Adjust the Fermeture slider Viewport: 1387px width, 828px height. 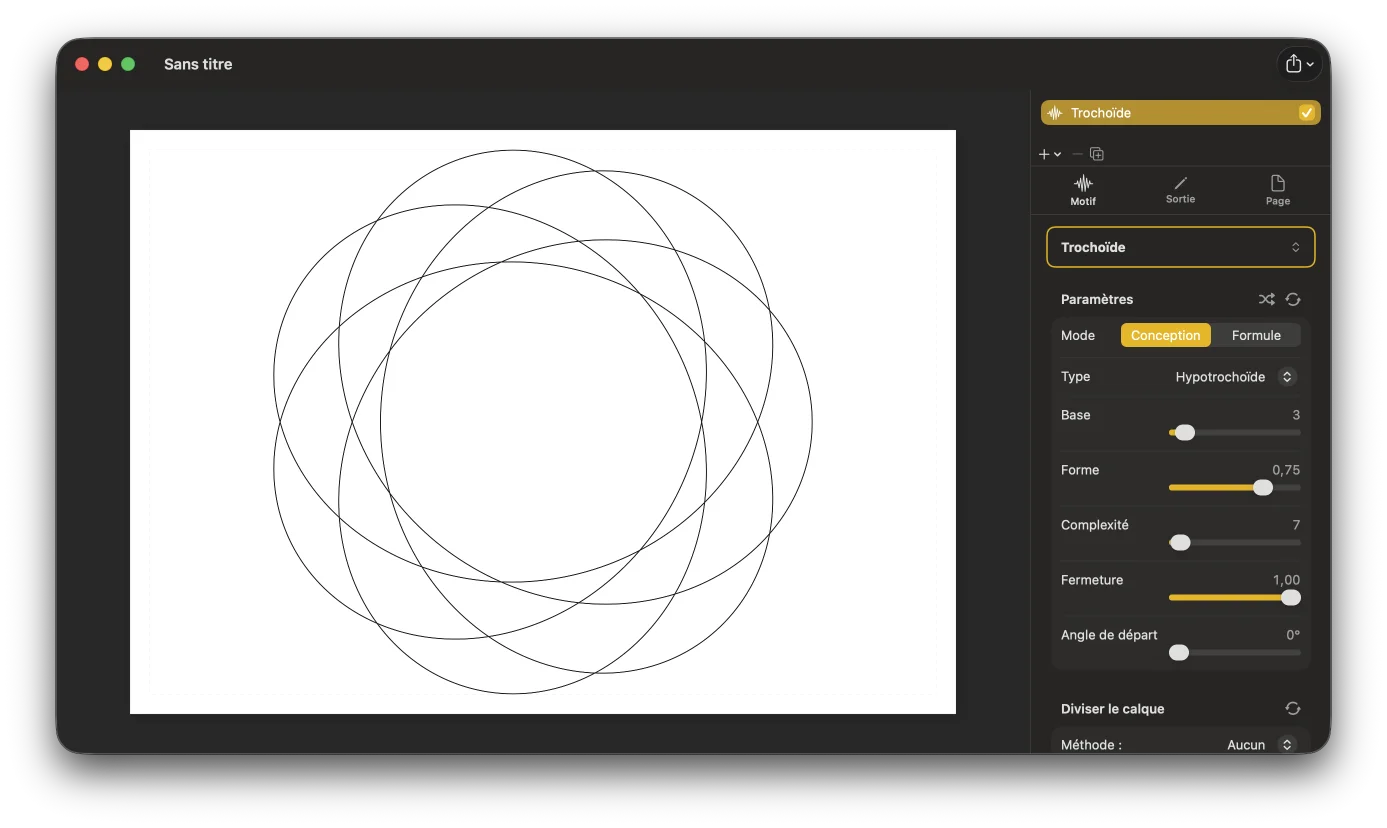(x=1235, y=598)
